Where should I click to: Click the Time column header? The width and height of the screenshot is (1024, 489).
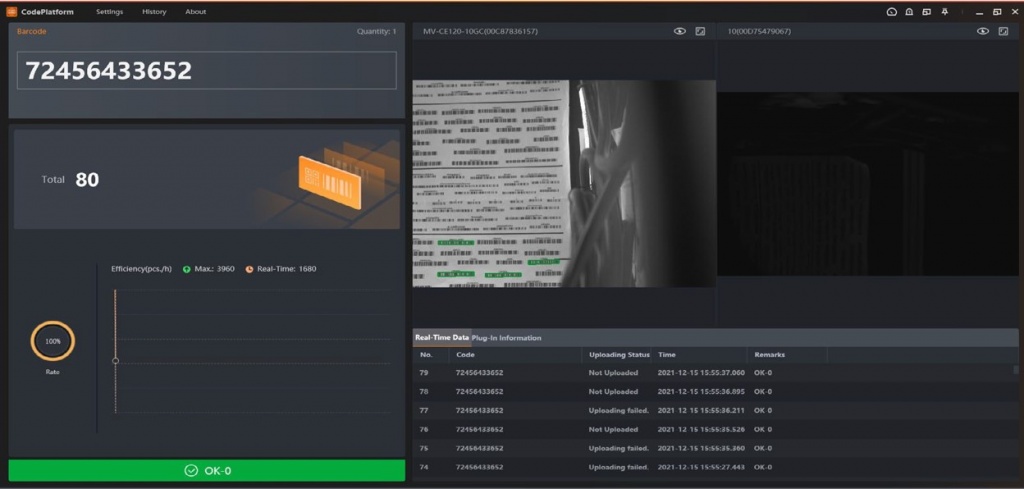click(x=667, y=355)
